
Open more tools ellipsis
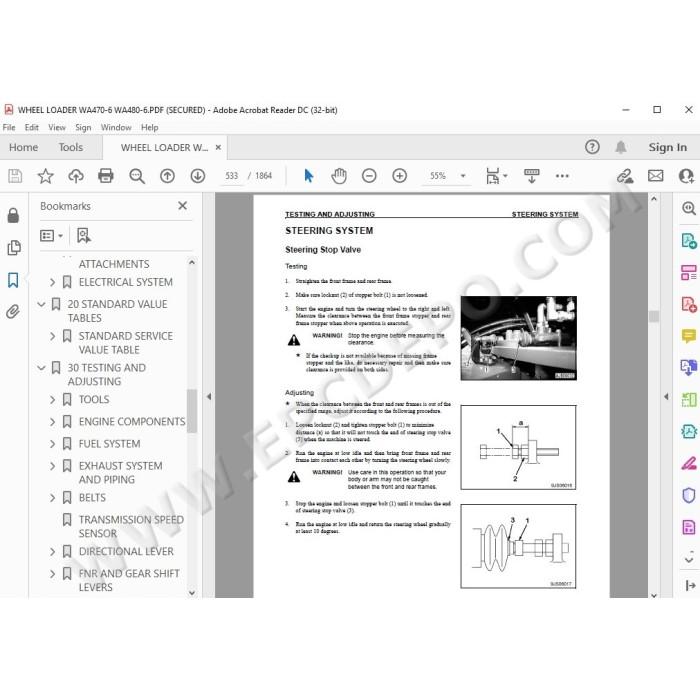click(x=562, y=176)
